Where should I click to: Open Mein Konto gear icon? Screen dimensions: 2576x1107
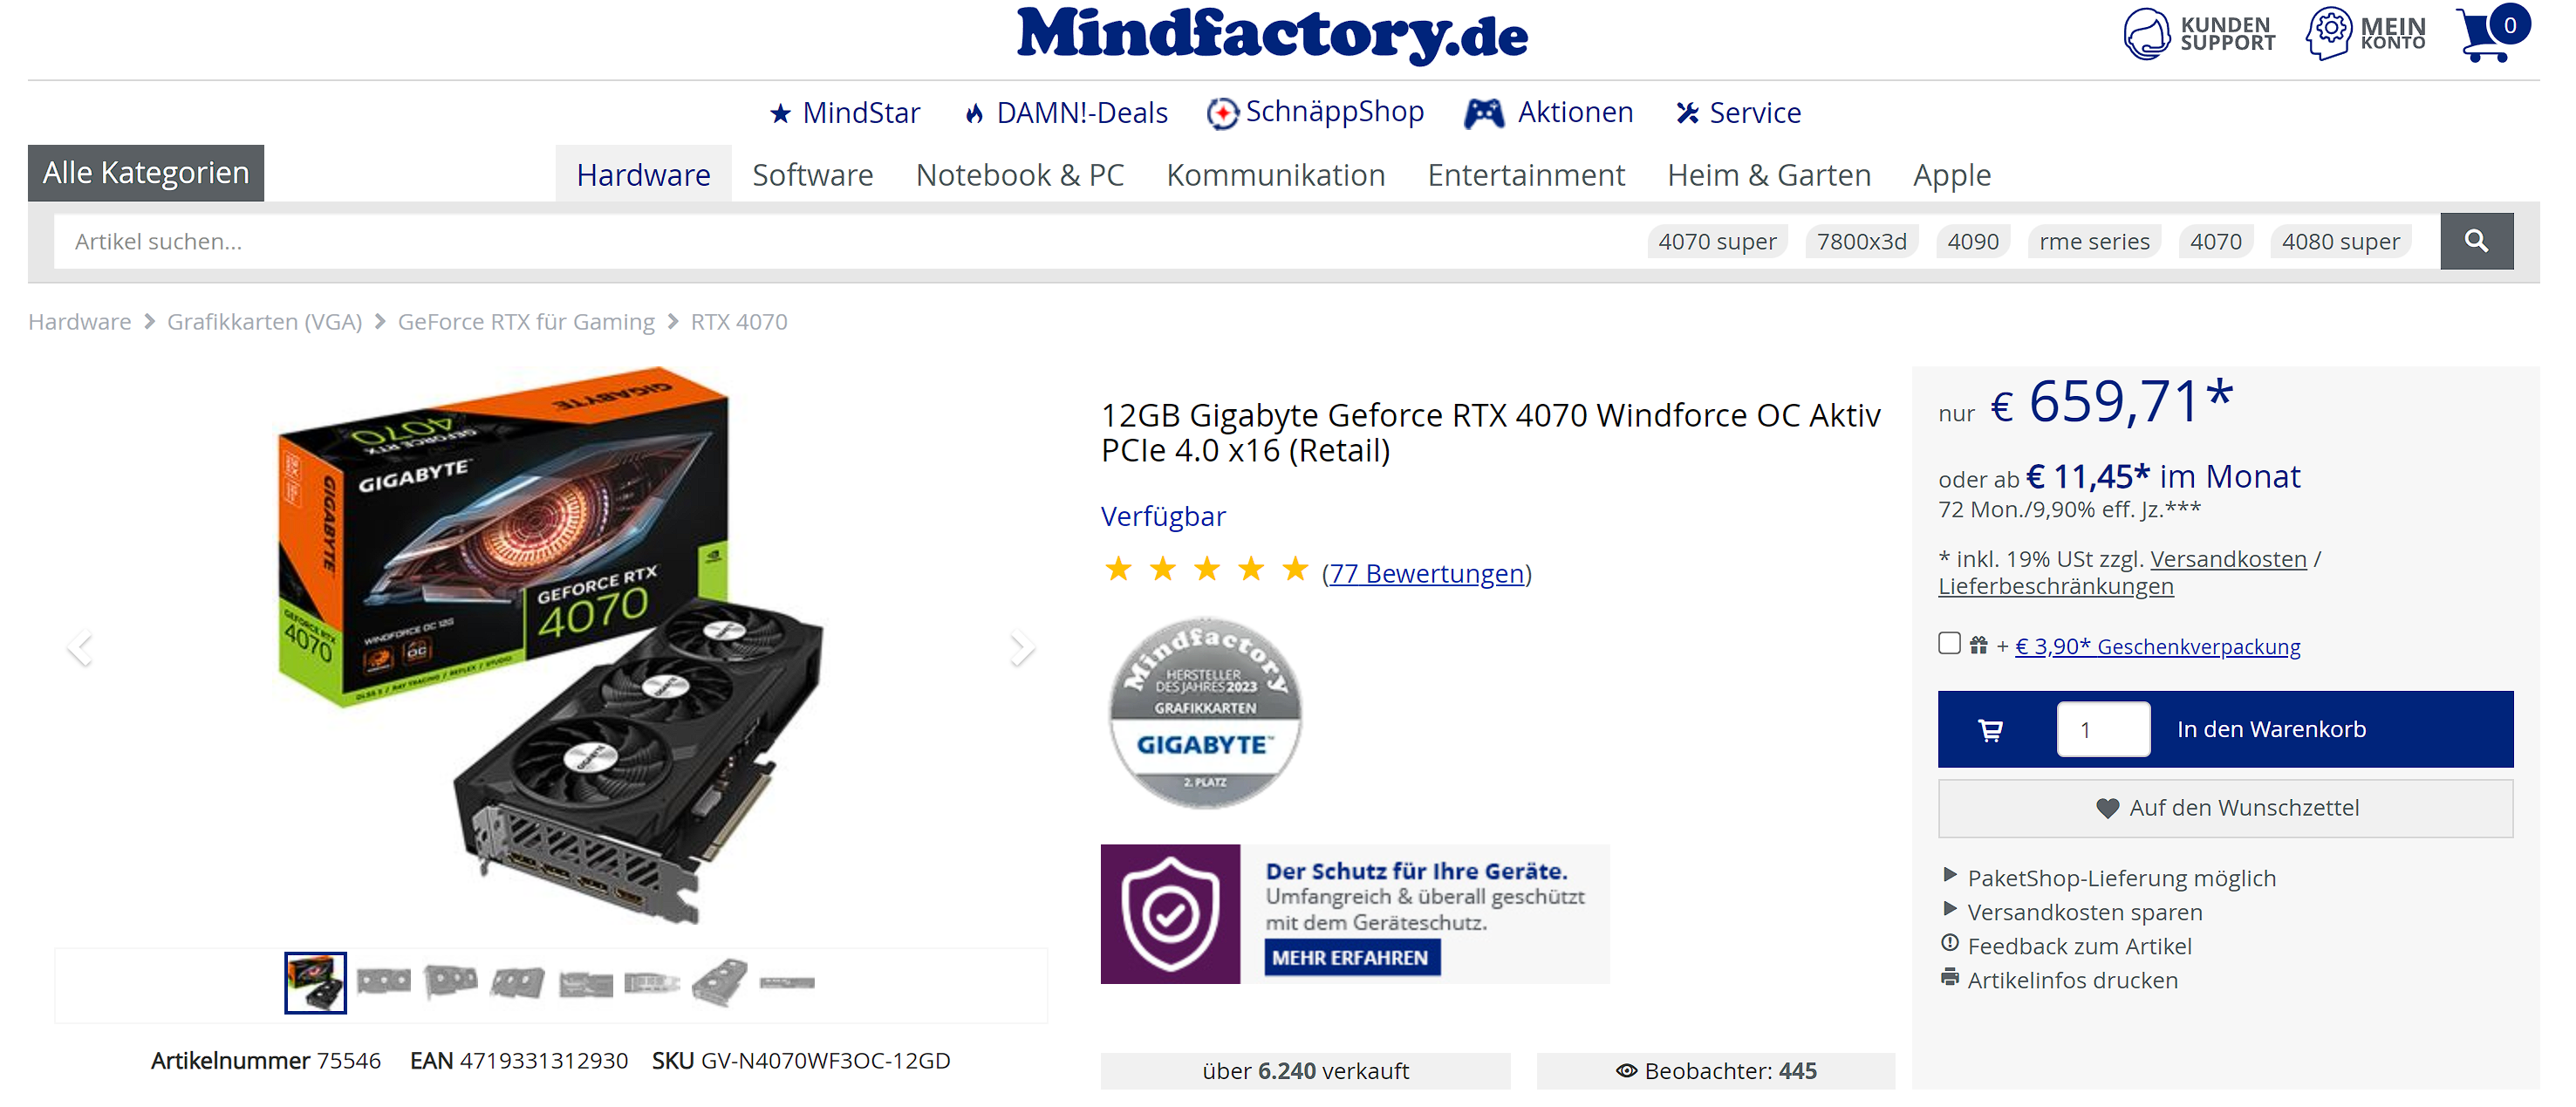(2329, 33)
